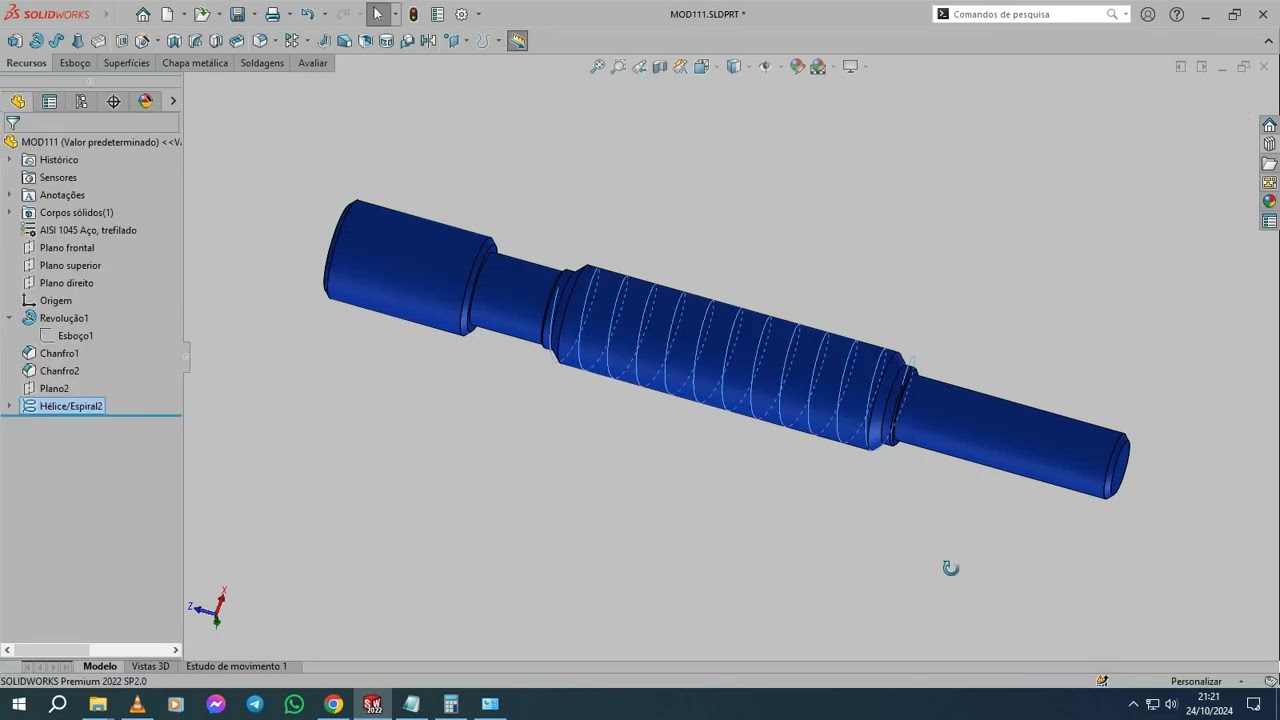Click the feature tree filter funnel
The width and height of the screenshot is (1280, 720).
coord(13,123)
